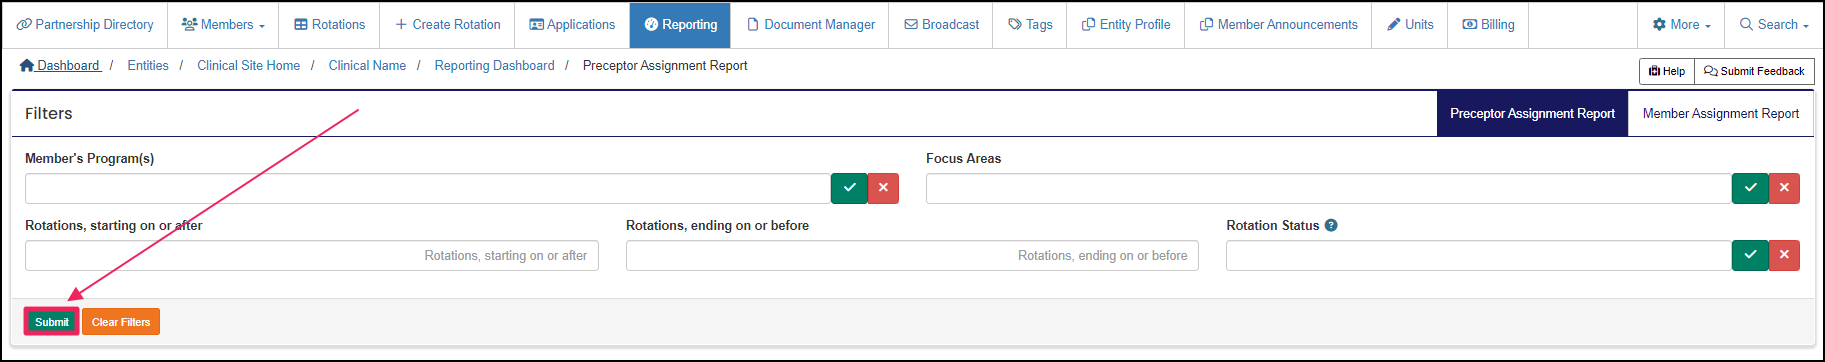
Task: Click Submit Feedback button
Action: click(x=1754, y=71)
